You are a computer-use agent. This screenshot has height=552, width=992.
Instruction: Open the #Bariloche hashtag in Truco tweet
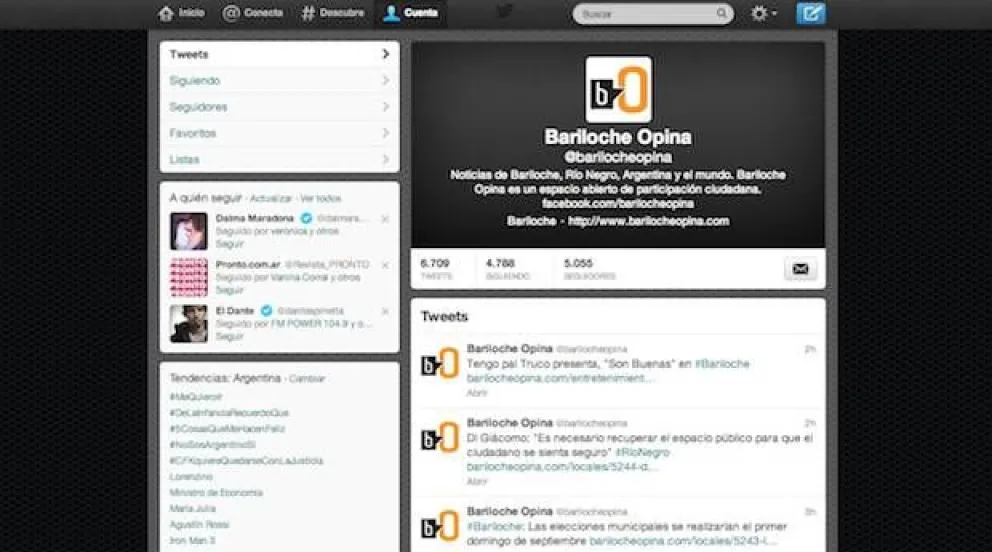pos(722,364)
